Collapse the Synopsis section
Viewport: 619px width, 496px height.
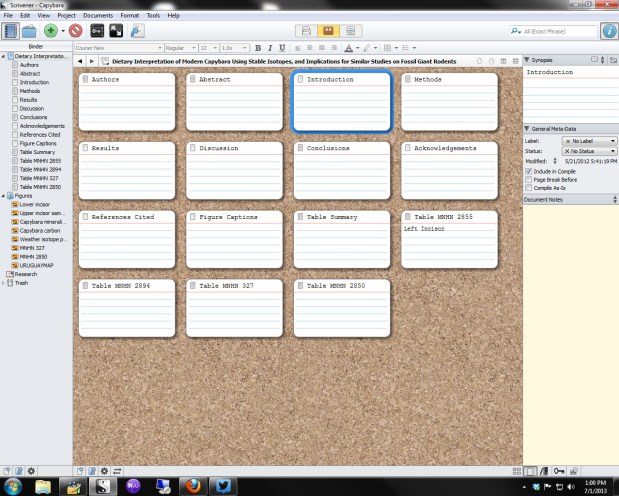click(x=527, y=60)
